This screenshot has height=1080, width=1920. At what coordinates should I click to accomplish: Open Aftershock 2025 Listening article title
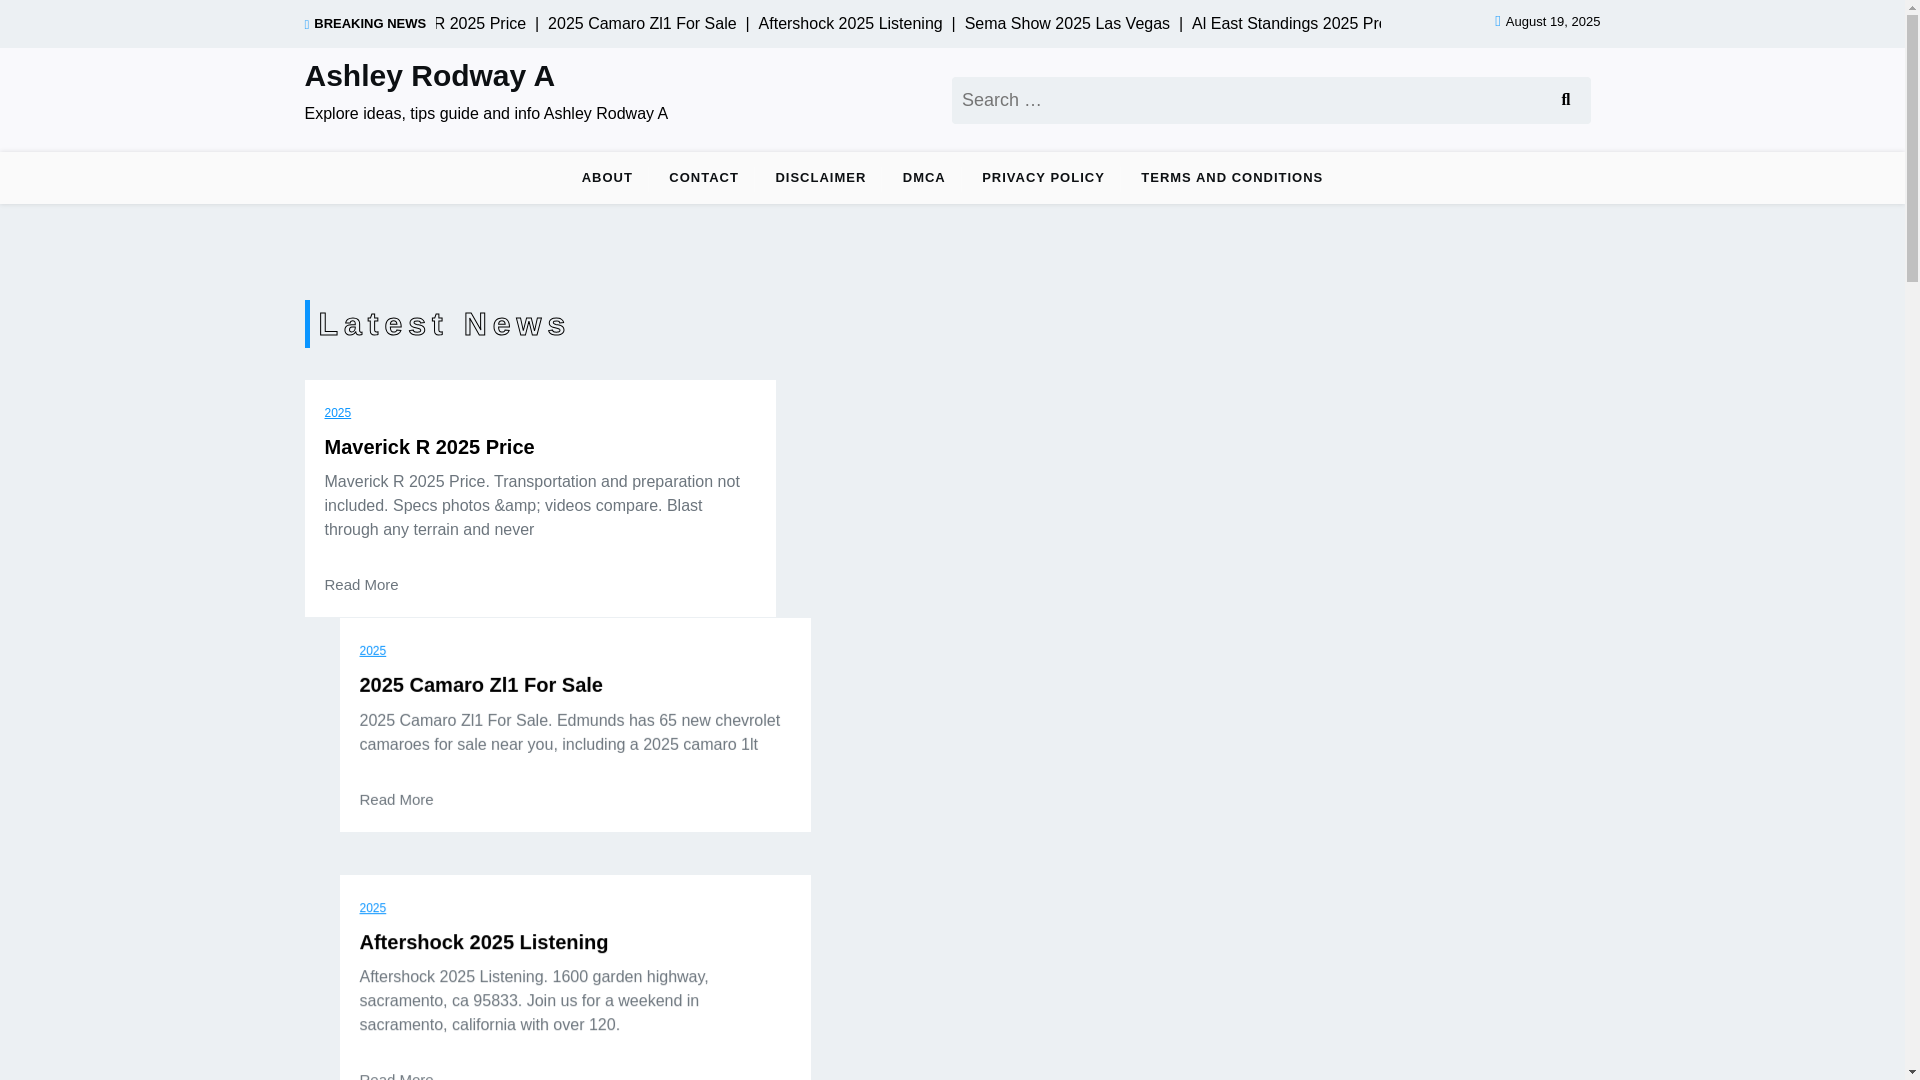point(484,942)
